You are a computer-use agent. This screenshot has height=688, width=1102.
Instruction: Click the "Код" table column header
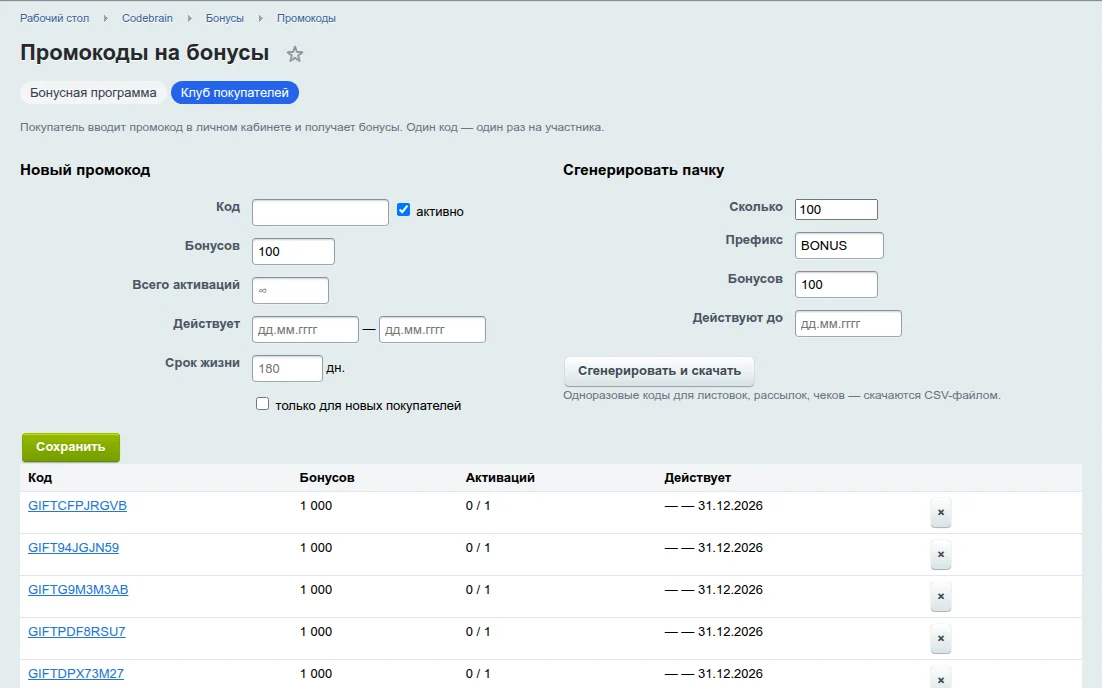point(40,478)
